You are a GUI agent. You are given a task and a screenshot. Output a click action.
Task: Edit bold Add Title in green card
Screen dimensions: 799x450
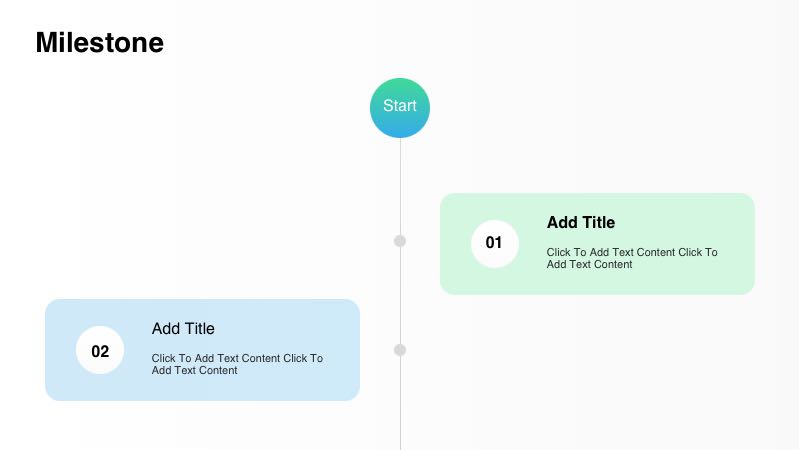581,222
